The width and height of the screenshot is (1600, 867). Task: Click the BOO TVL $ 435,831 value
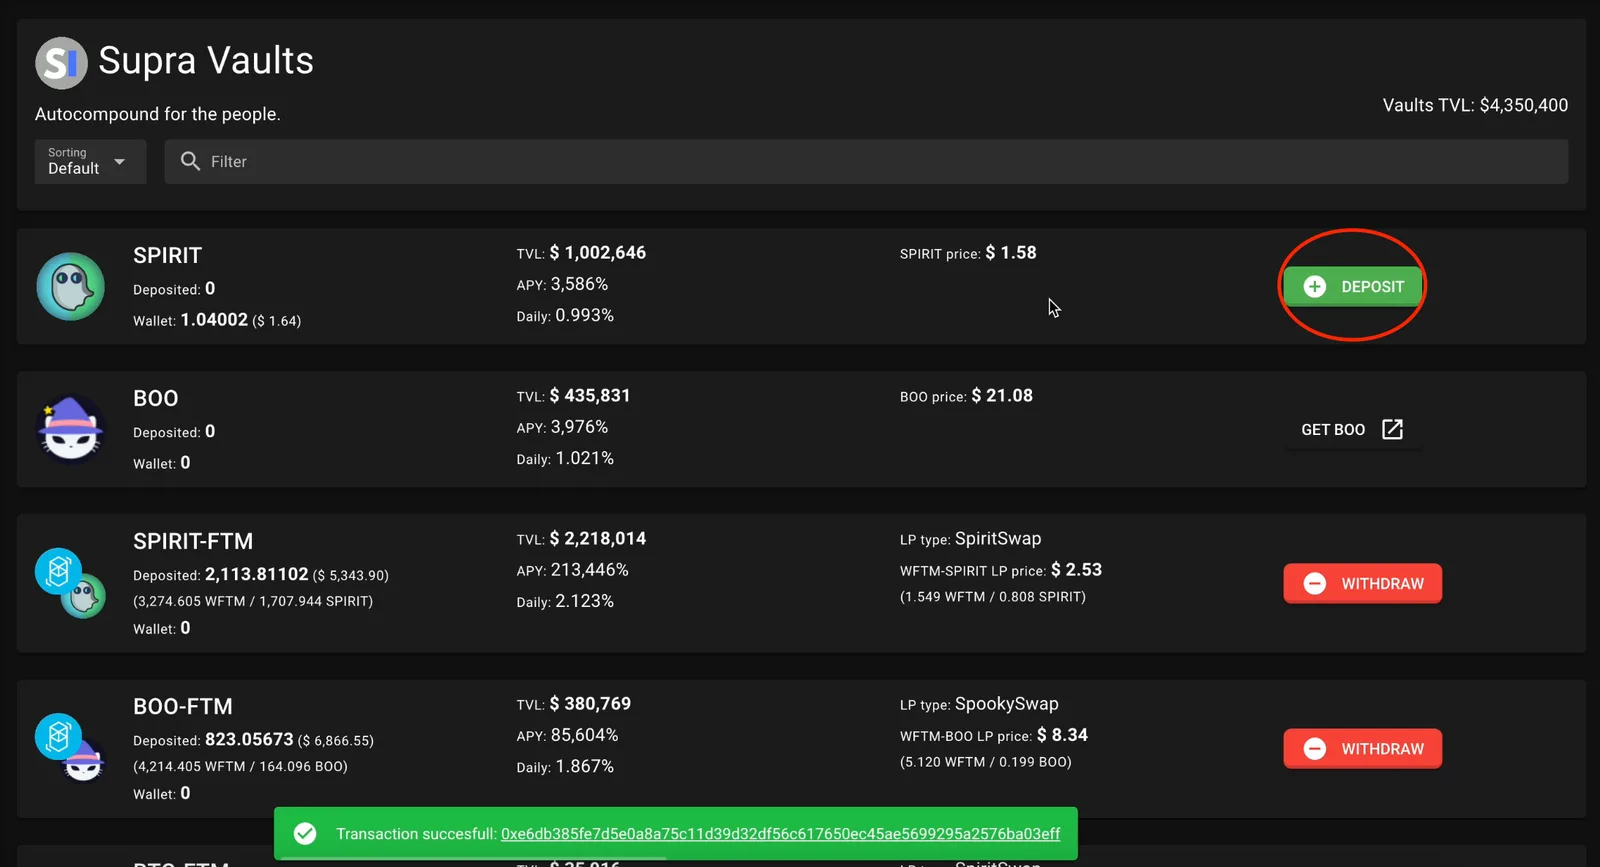[x=590, y=396]
